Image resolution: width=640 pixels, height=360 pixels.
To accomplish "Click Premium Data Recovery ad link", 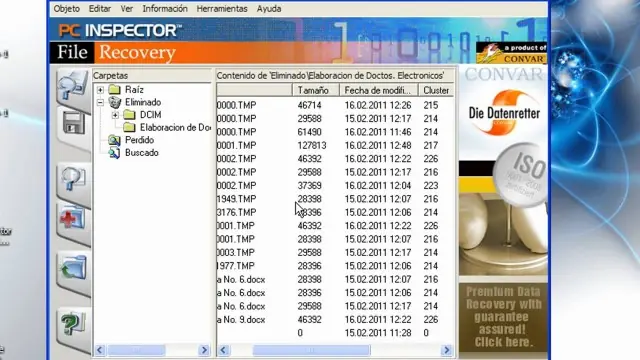I will click(503, 317).
